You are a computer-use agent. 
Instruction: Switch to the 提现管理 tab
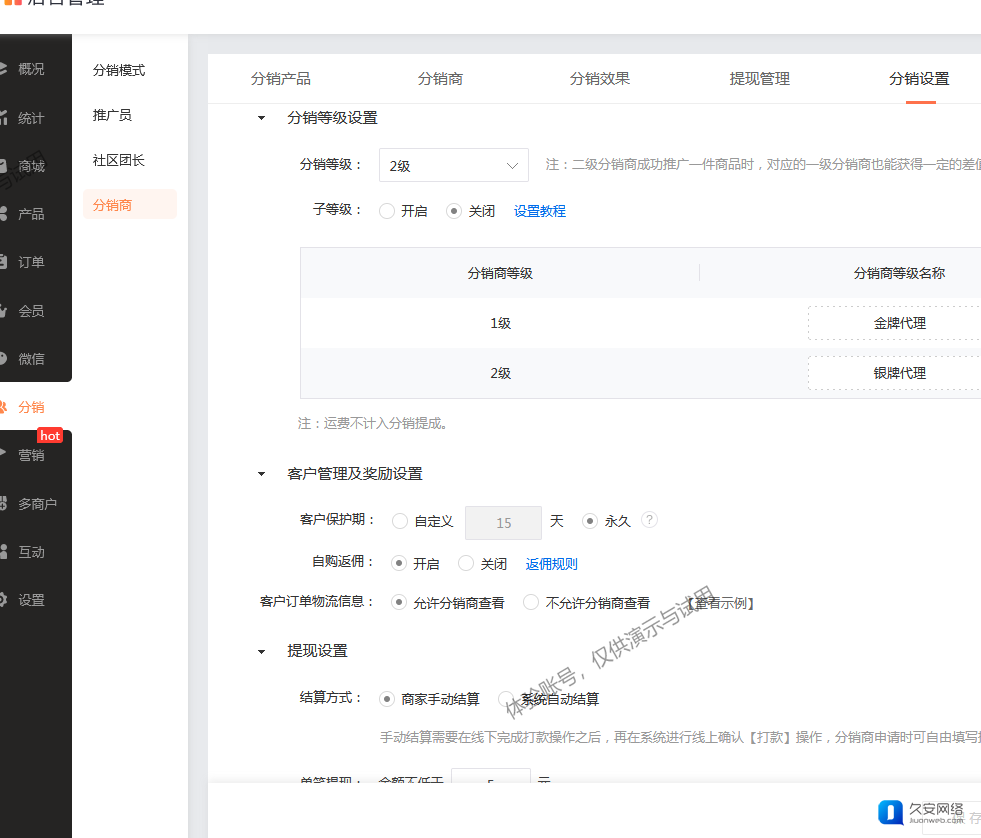tap(760, 79)
